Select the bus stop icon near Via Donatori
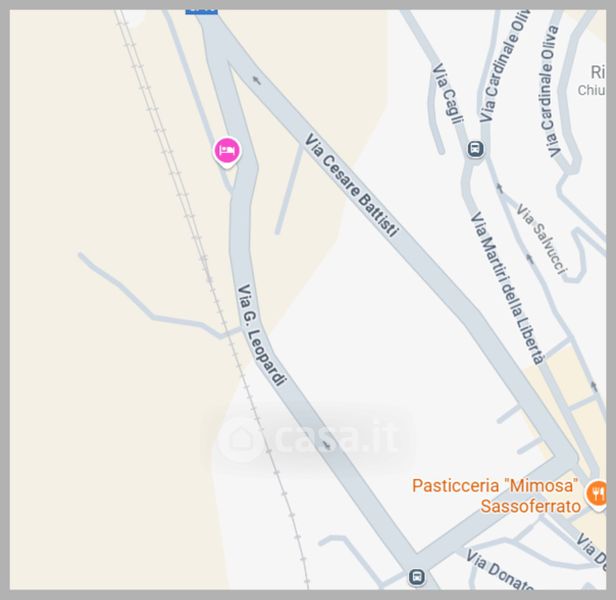 click(417, 577)
